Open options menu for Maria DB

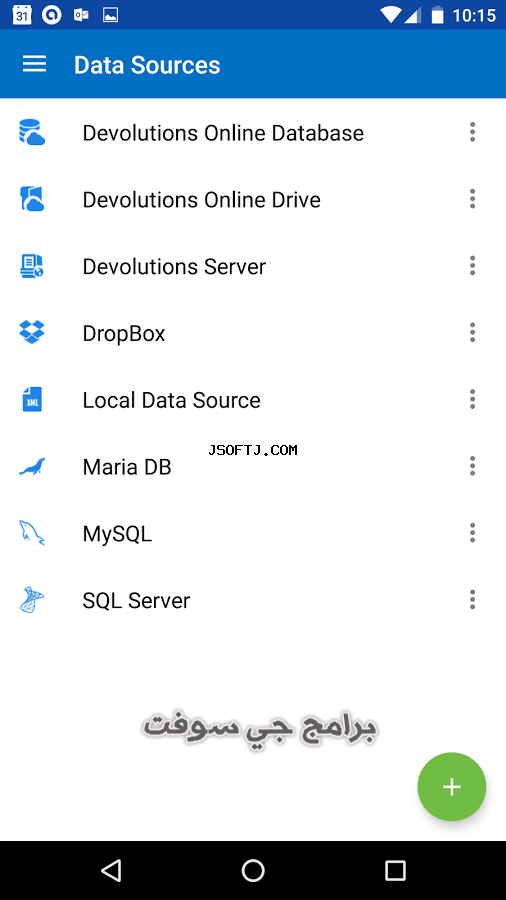[472, 466]
